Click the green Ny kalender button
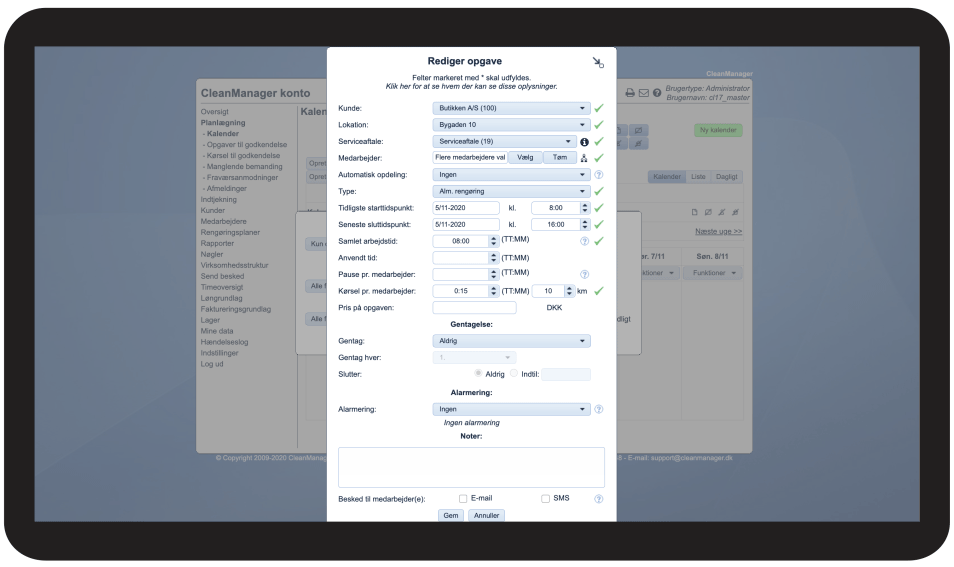Viewport: 954px width, 567px height. (718, 130)
